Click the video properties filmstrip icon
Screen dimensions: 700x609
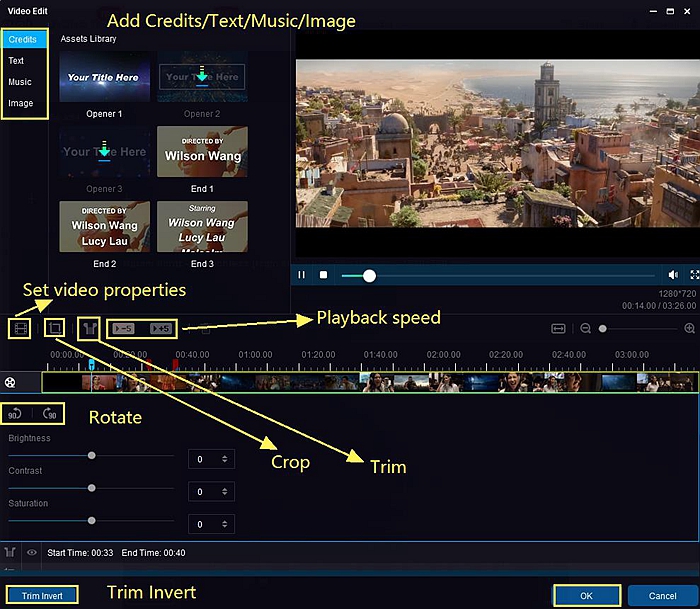[x=19, y=327]
